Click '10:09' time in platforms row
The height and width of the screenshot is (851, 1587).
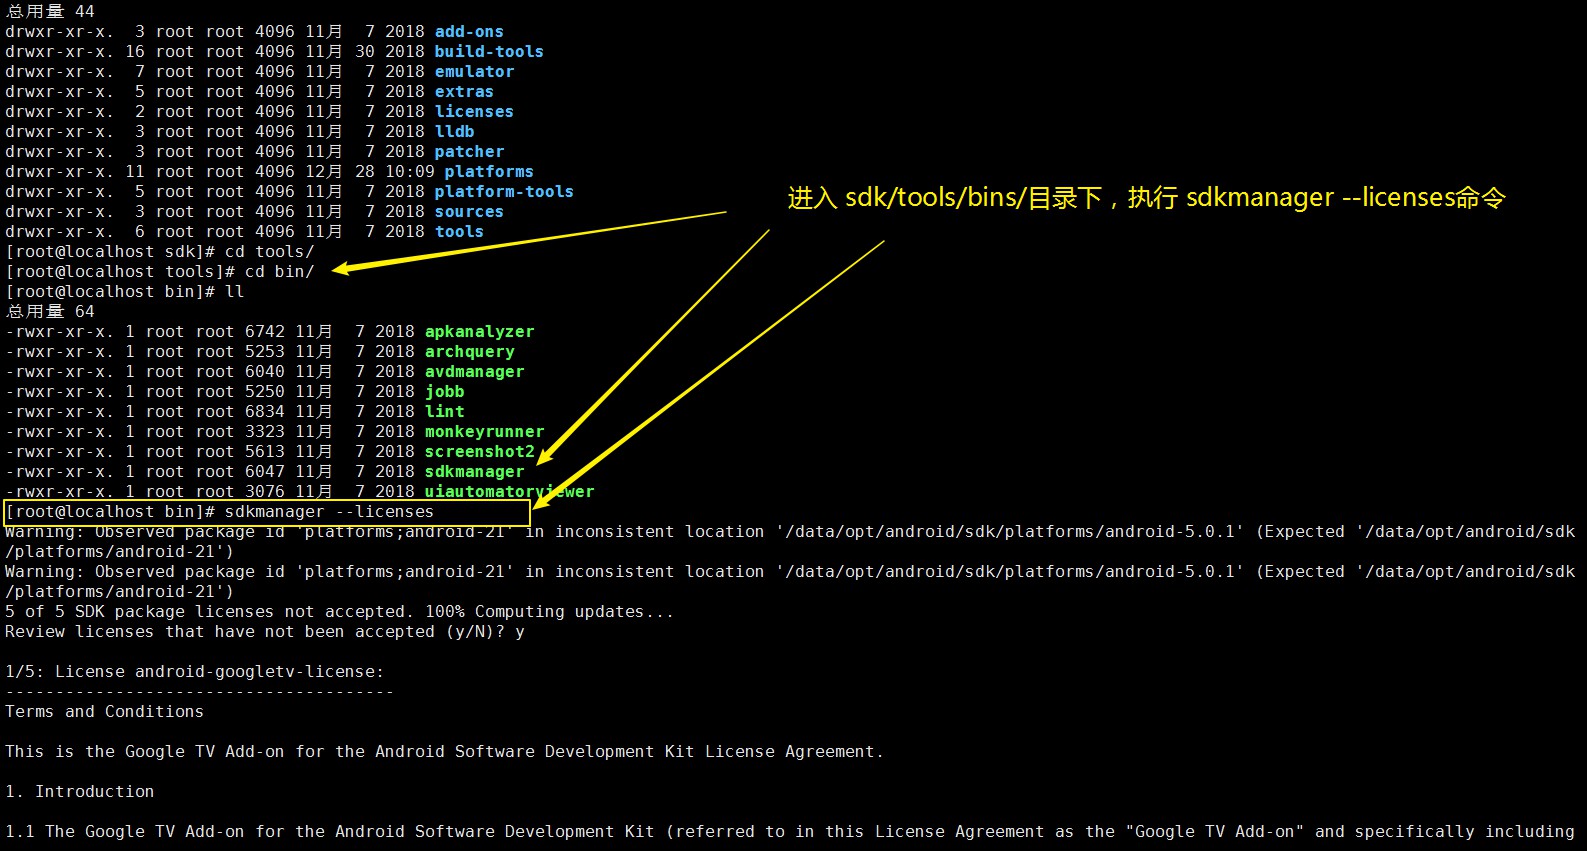(409, 172)
